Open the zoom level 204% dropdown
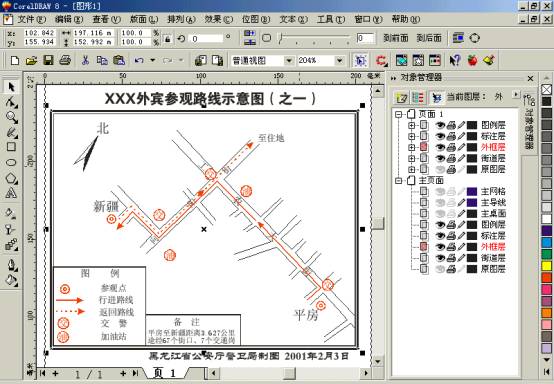The image size is (554, 384). pos(339,61)
